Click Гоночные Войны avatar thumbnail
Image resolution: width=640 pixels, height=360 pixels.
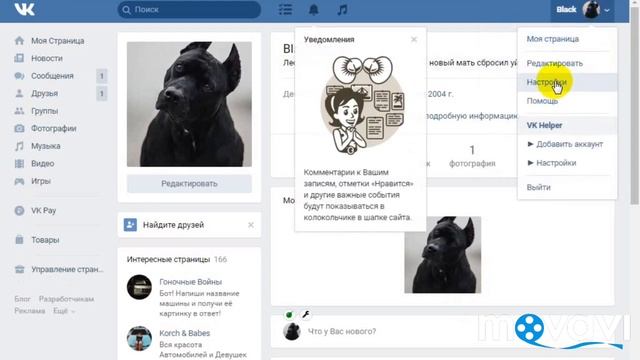point(139,287)
